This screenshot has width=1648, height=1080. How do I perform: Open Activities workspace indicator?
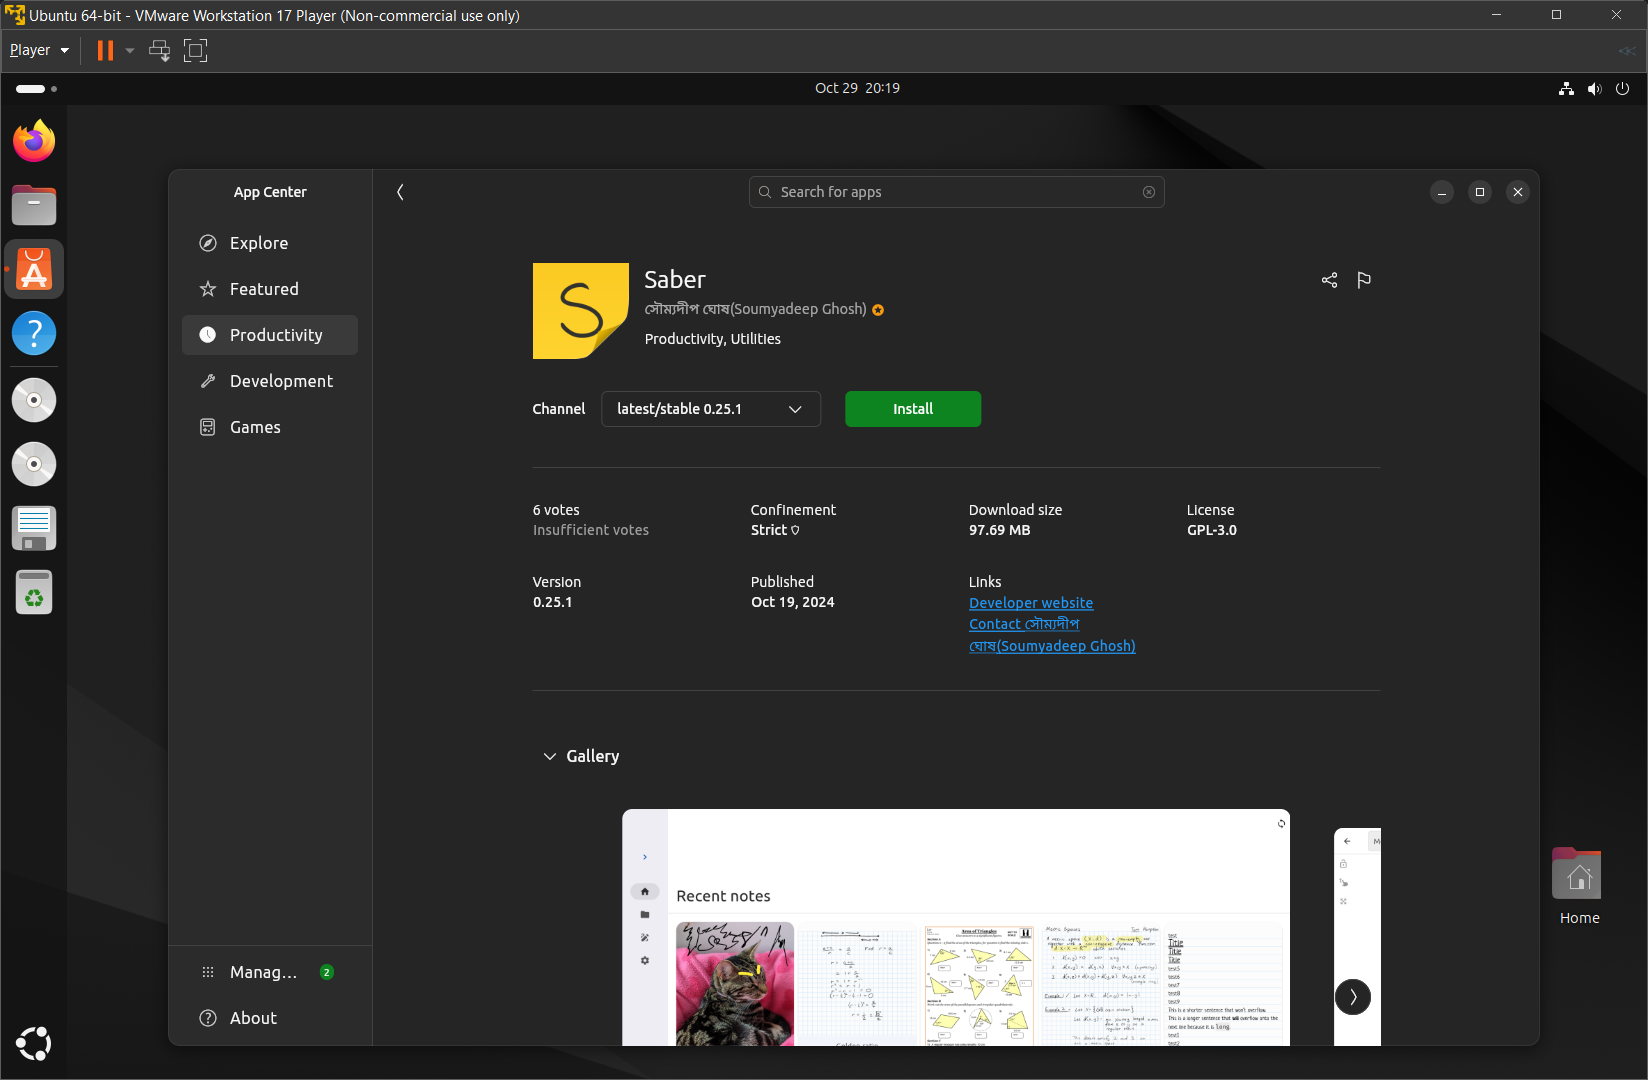pos(36,89)
